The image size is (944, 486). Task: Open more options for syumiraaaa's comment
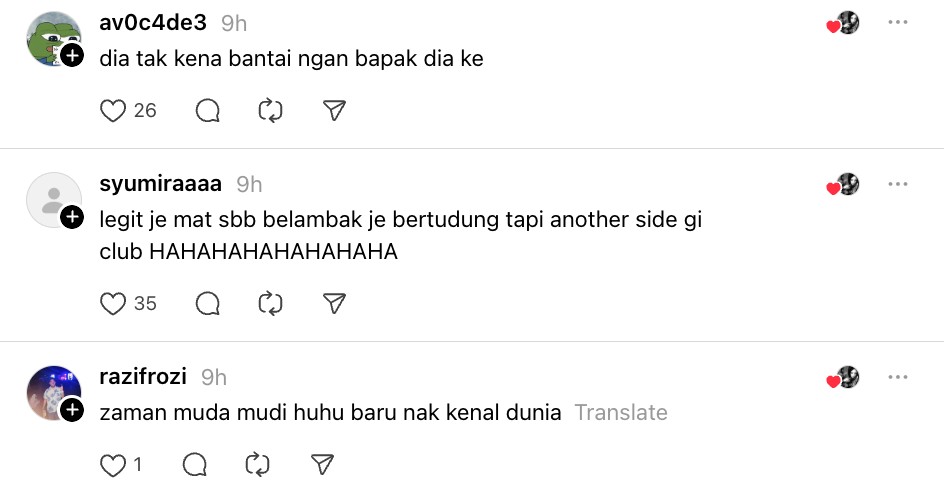tap(898, 184)
